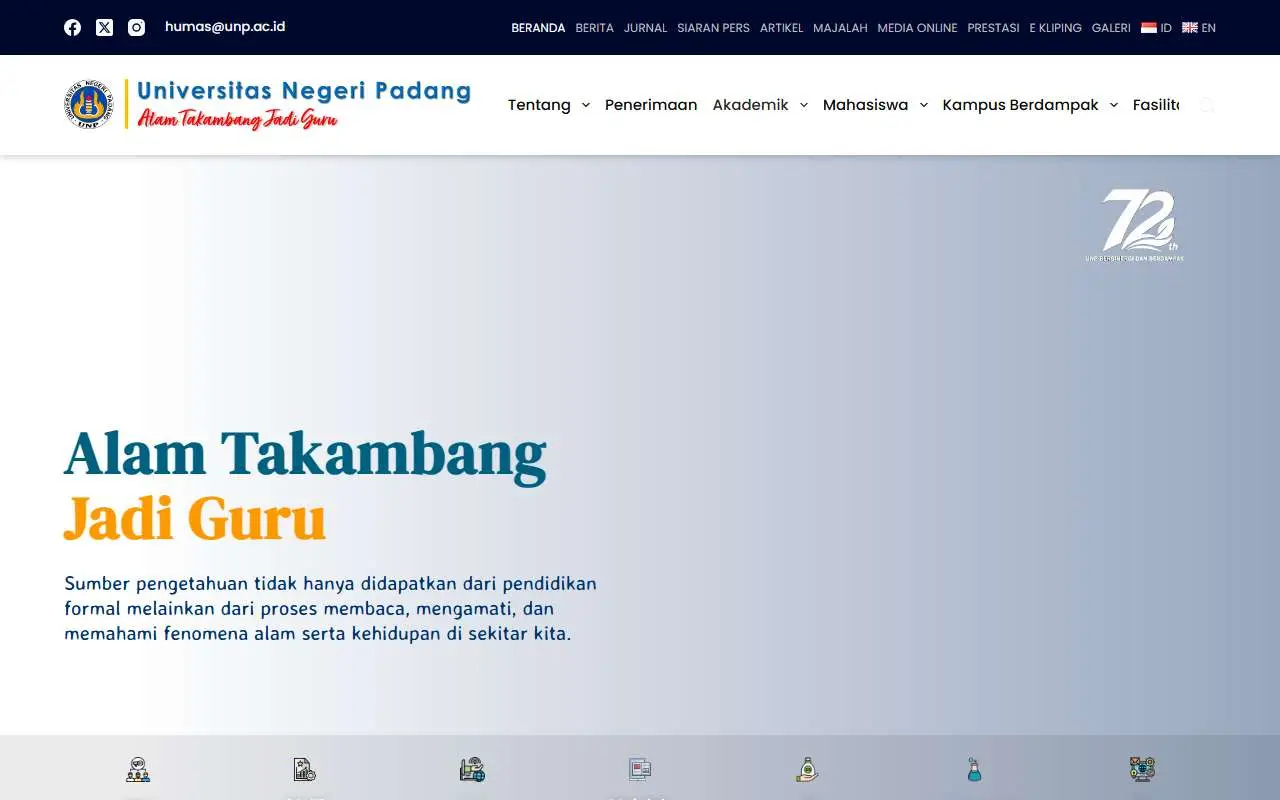Open E KLIPING link

pyautogui.click(x=1055, y=28)
